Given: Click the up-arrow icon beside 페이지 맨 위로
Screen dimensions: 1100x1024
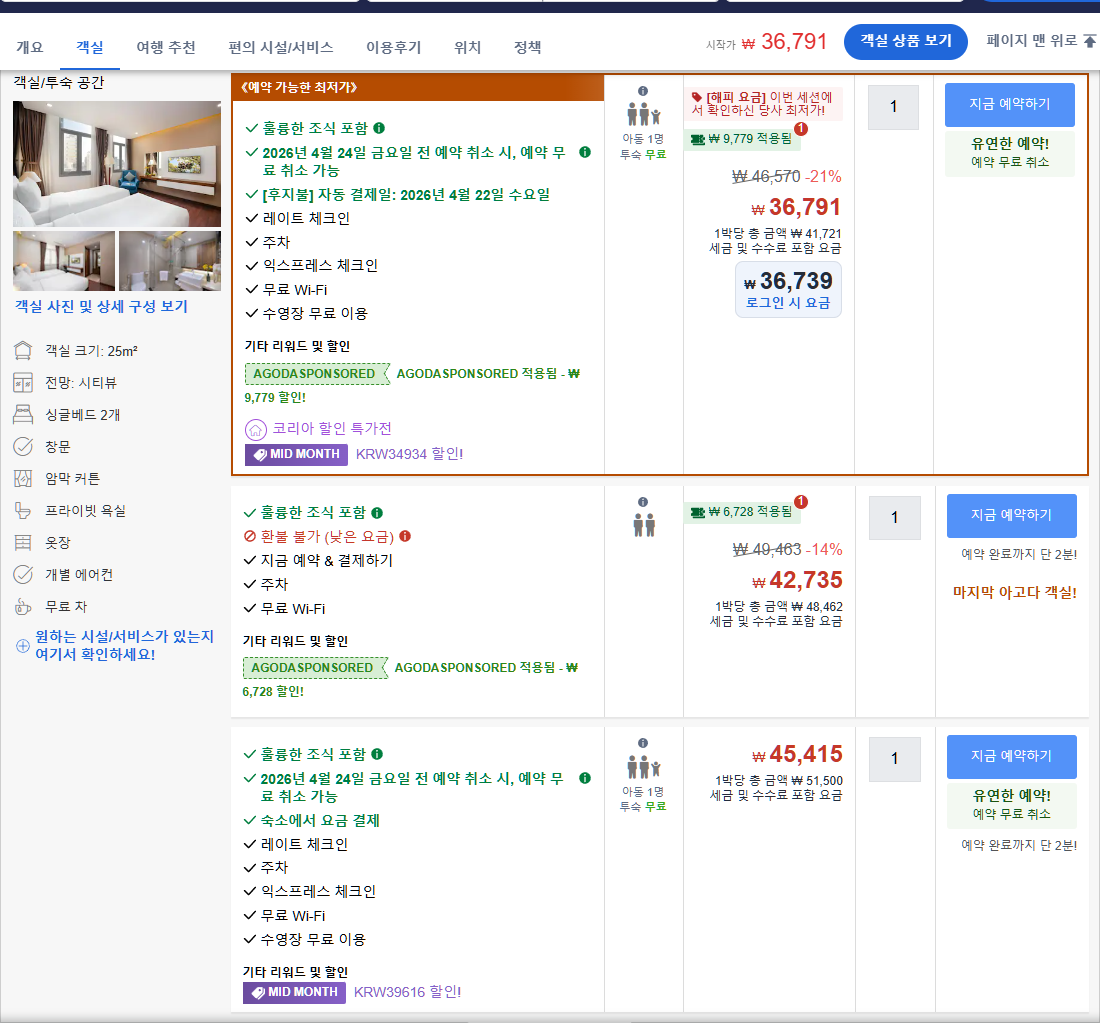Looking at the screenshot, I should [1089, 41].
